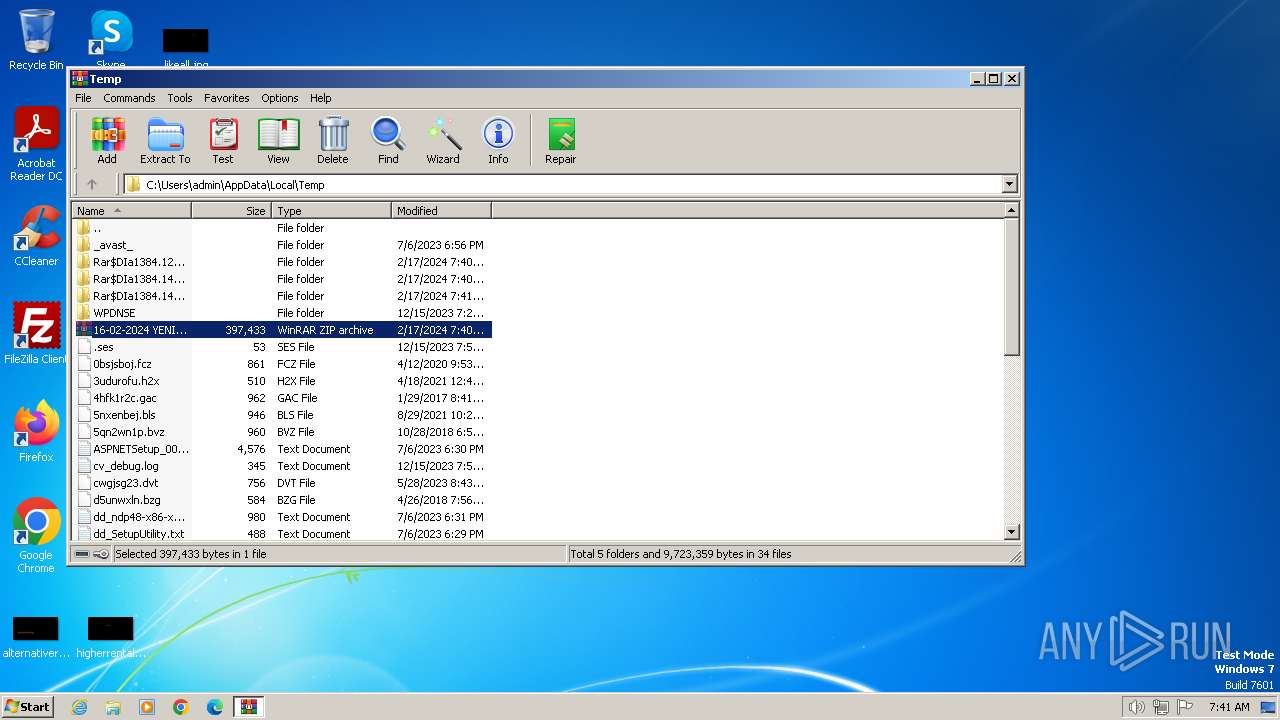Open the alternativer desktop file
Screen dimensions: 1280x720
[36, 637]
